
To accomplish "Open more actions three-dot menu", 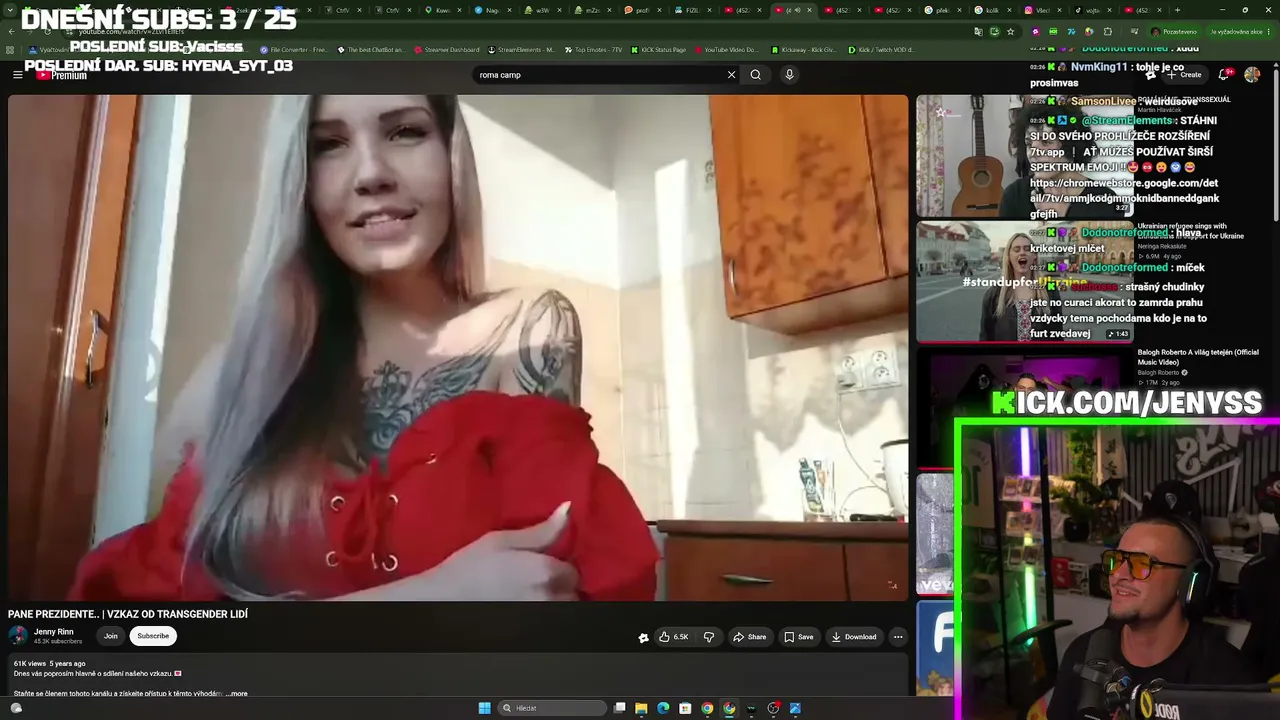I will (x=898, y=637).
